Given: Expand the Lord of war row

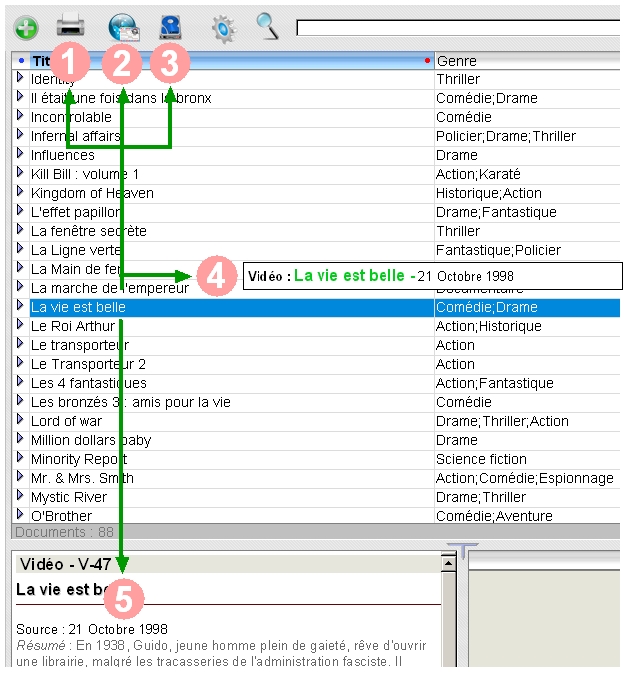Looking at the screenshot, I should click(20, 419).
